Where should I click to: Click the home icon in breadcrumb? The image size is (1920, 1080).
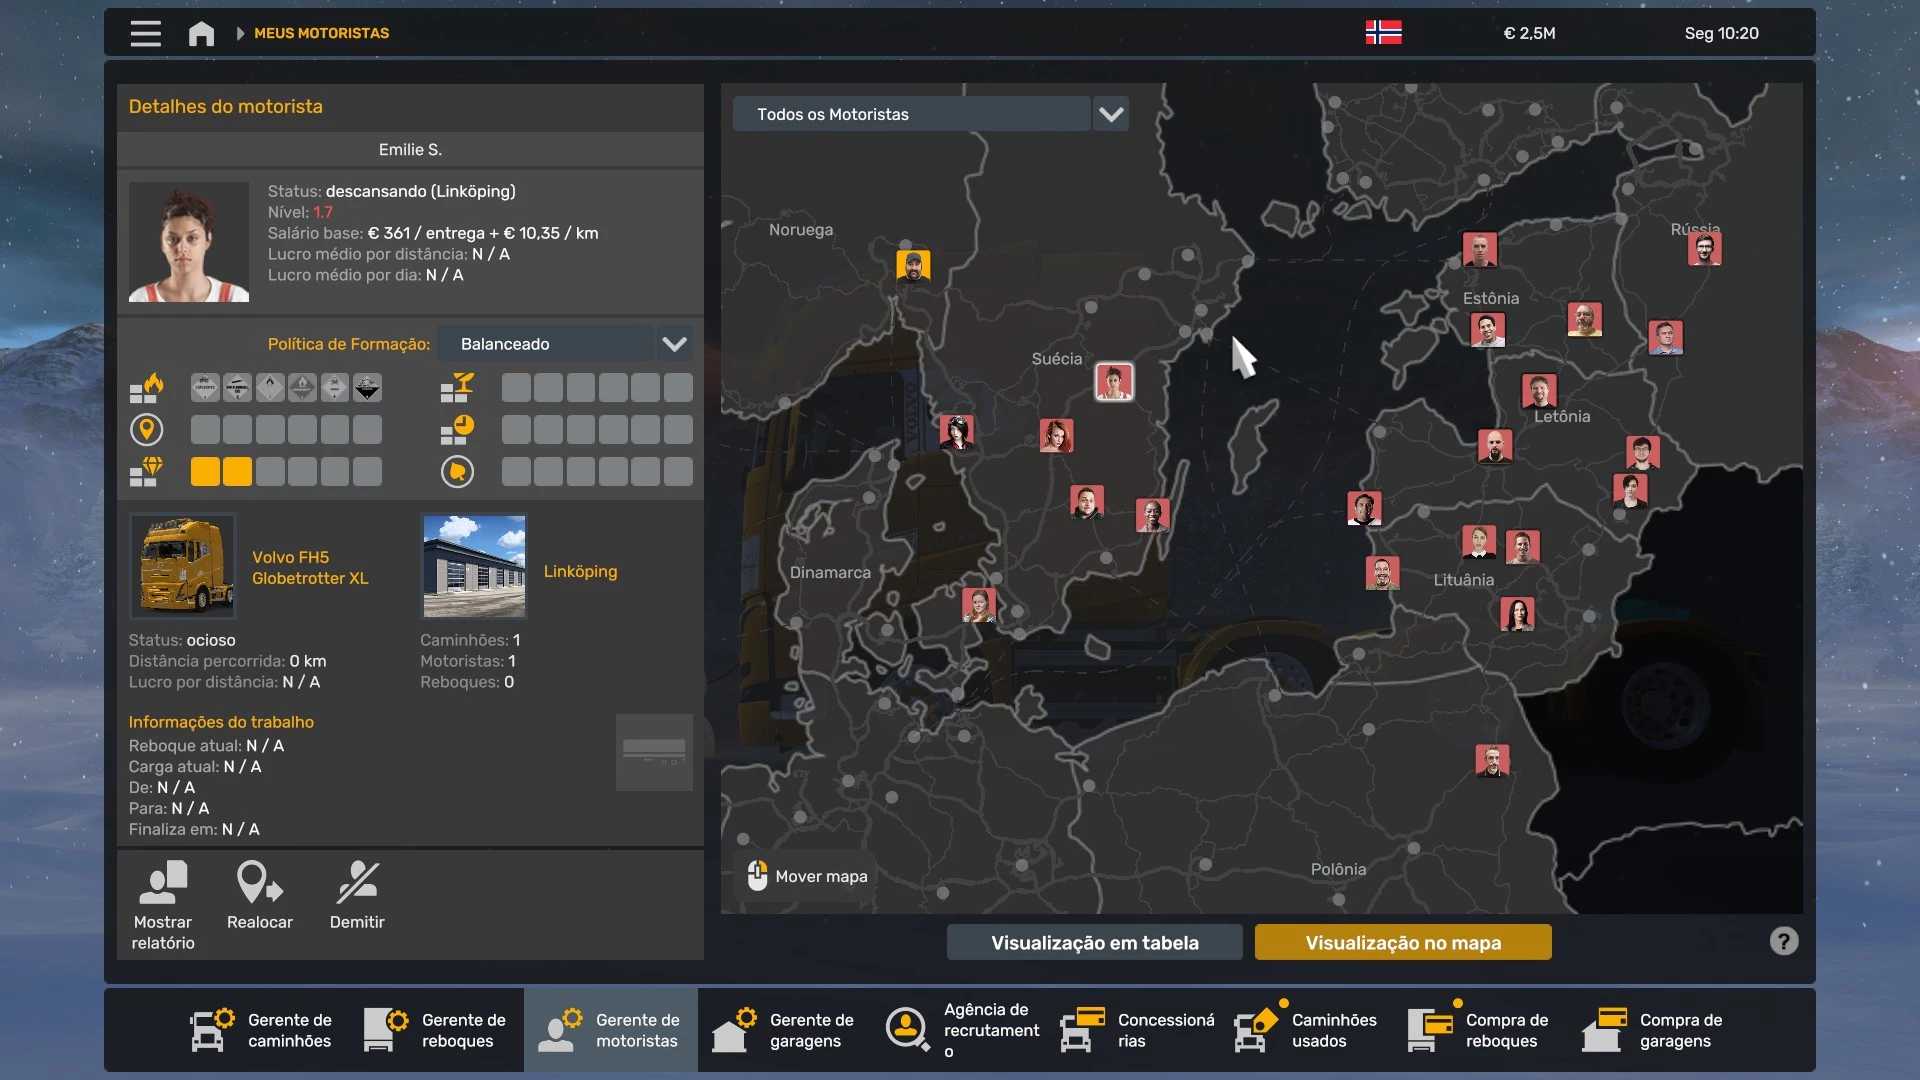coord(201,33)
